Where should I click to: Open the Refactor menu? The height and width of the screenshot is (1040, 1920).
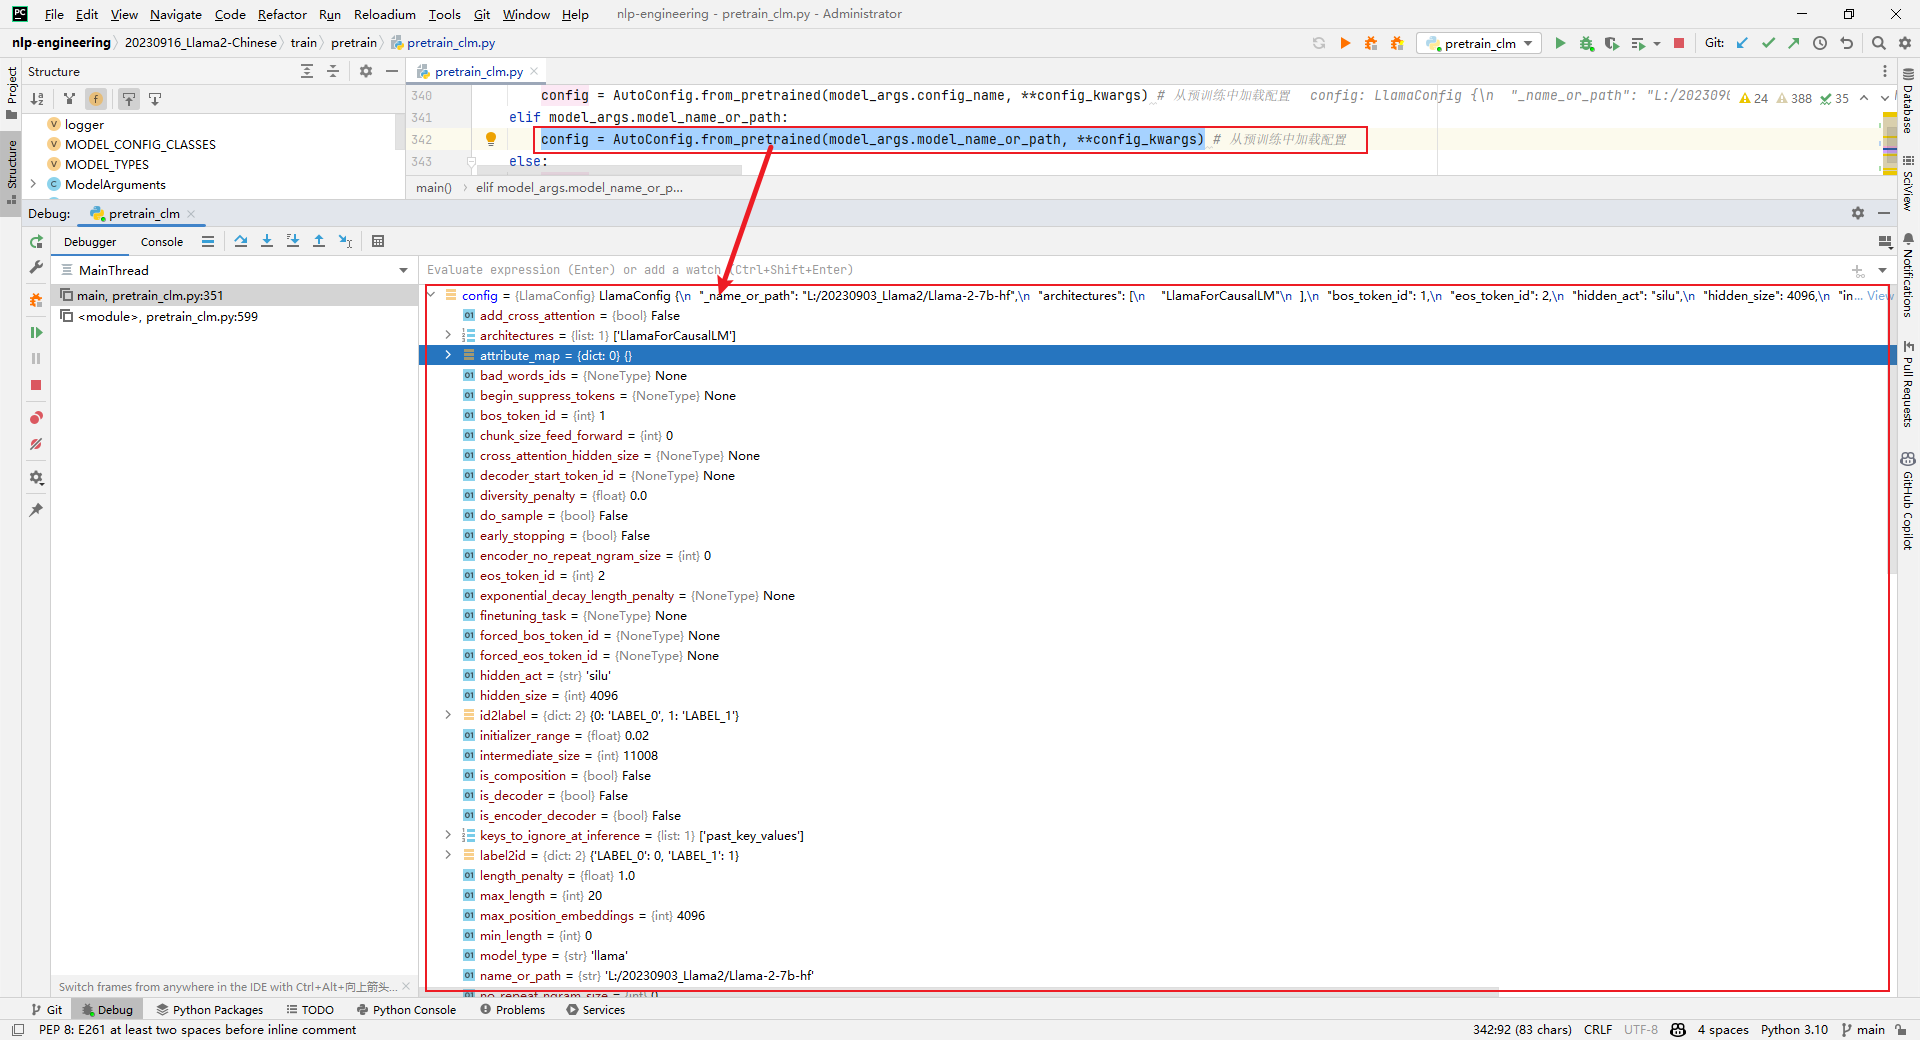pos(282,14)
